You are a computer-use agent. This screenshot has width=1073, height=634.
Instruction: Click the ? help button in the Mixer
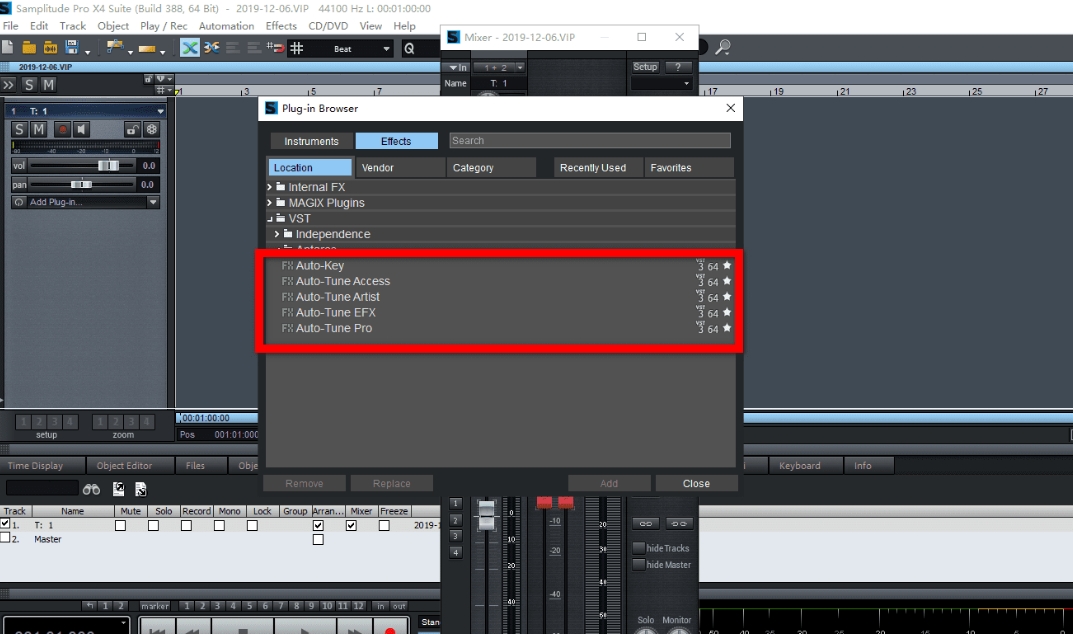coord(678,67)
